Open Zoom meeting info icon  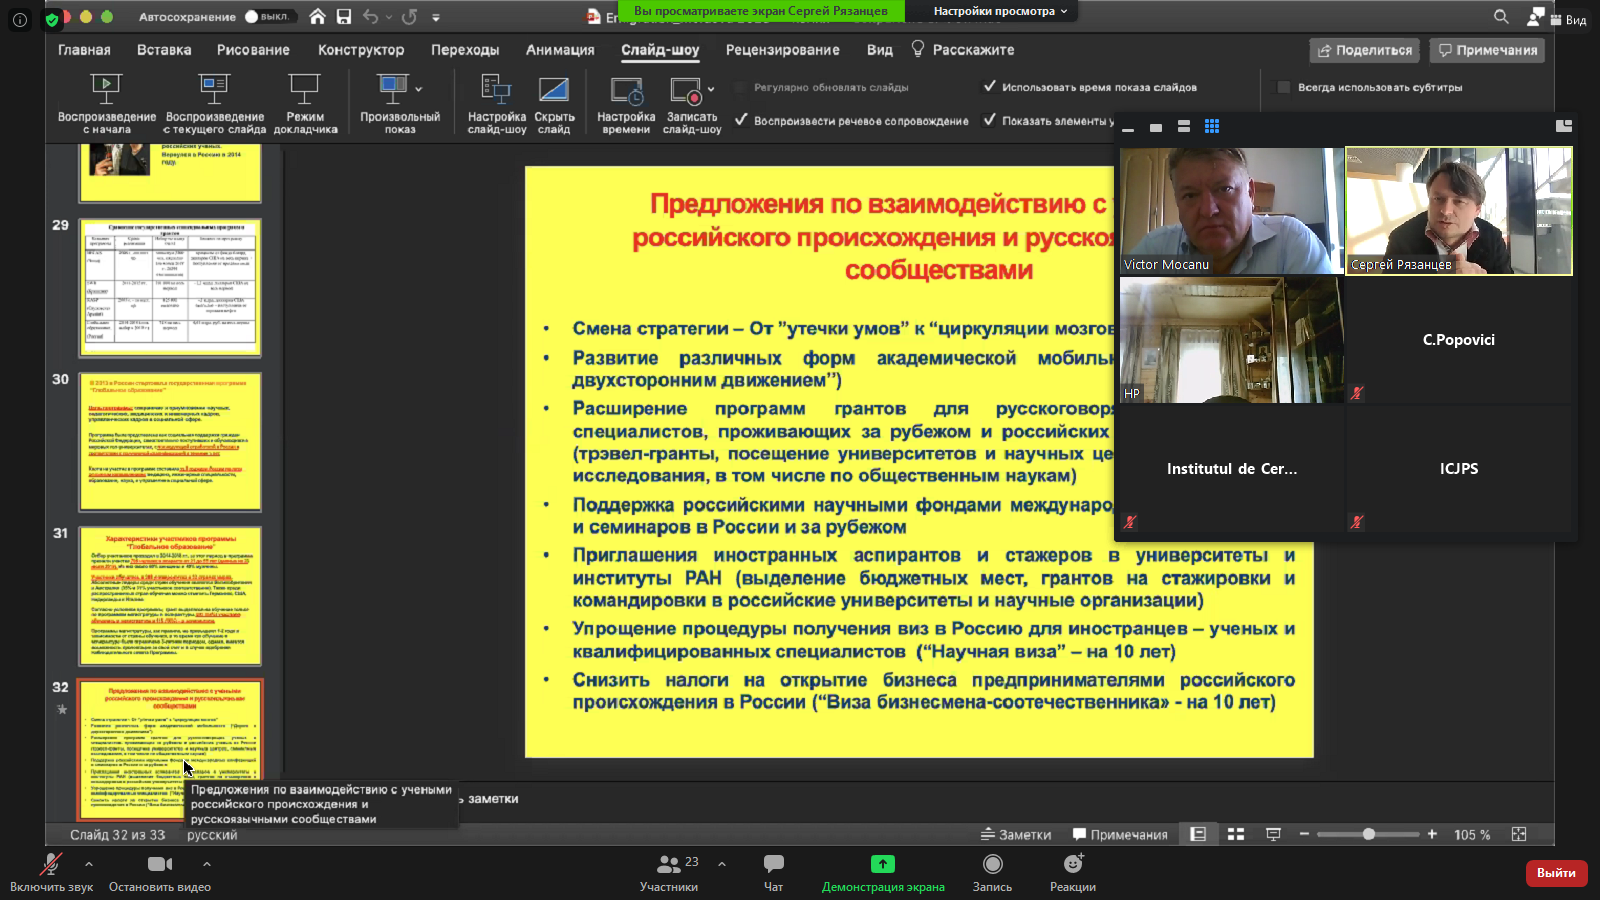pyautogui.click(x=20, y=18)
